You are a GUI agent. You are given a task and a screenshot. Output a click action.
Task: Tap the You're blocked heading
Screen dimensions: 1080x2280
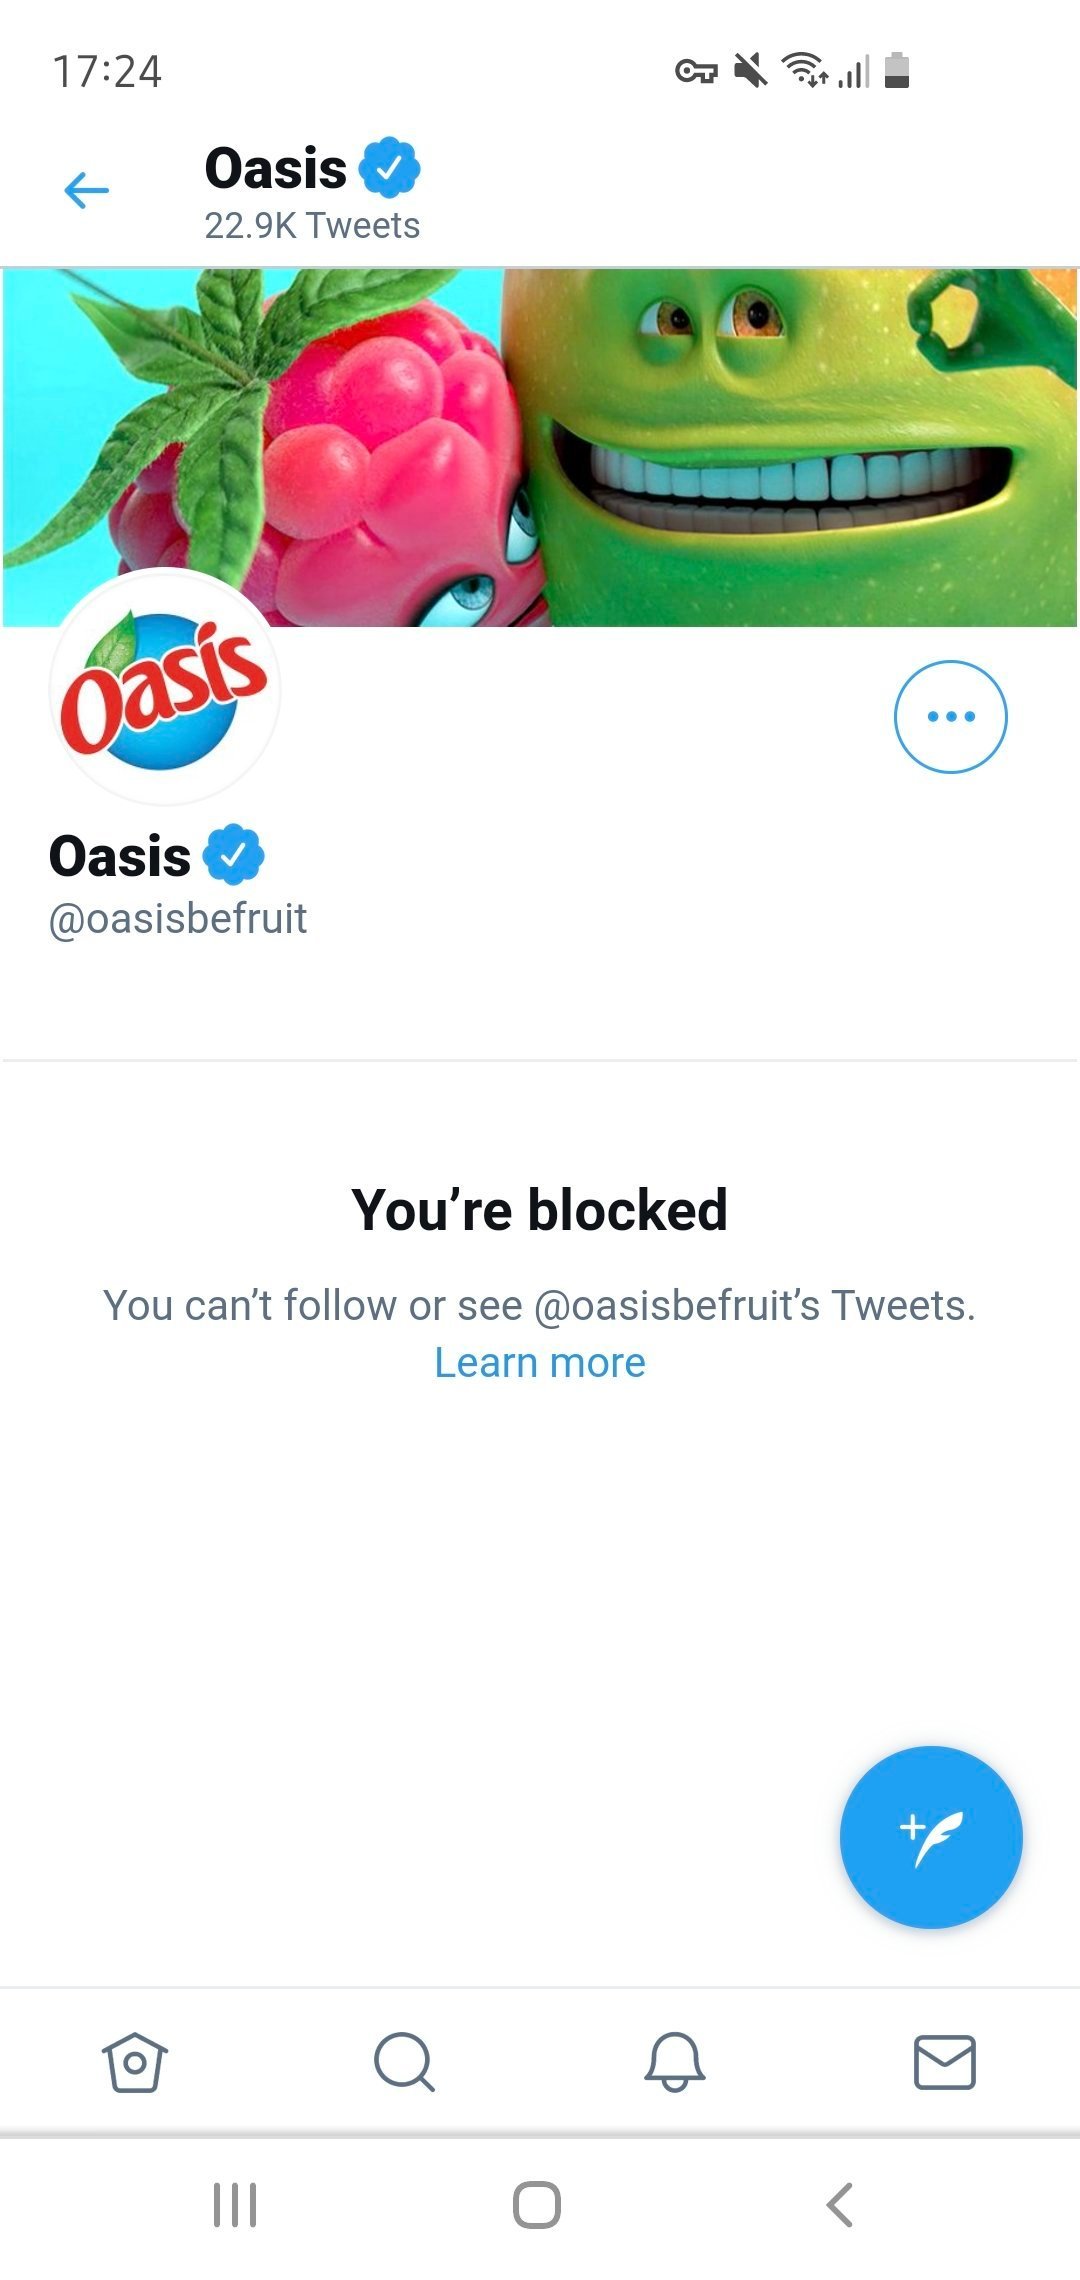point(540,1210)
